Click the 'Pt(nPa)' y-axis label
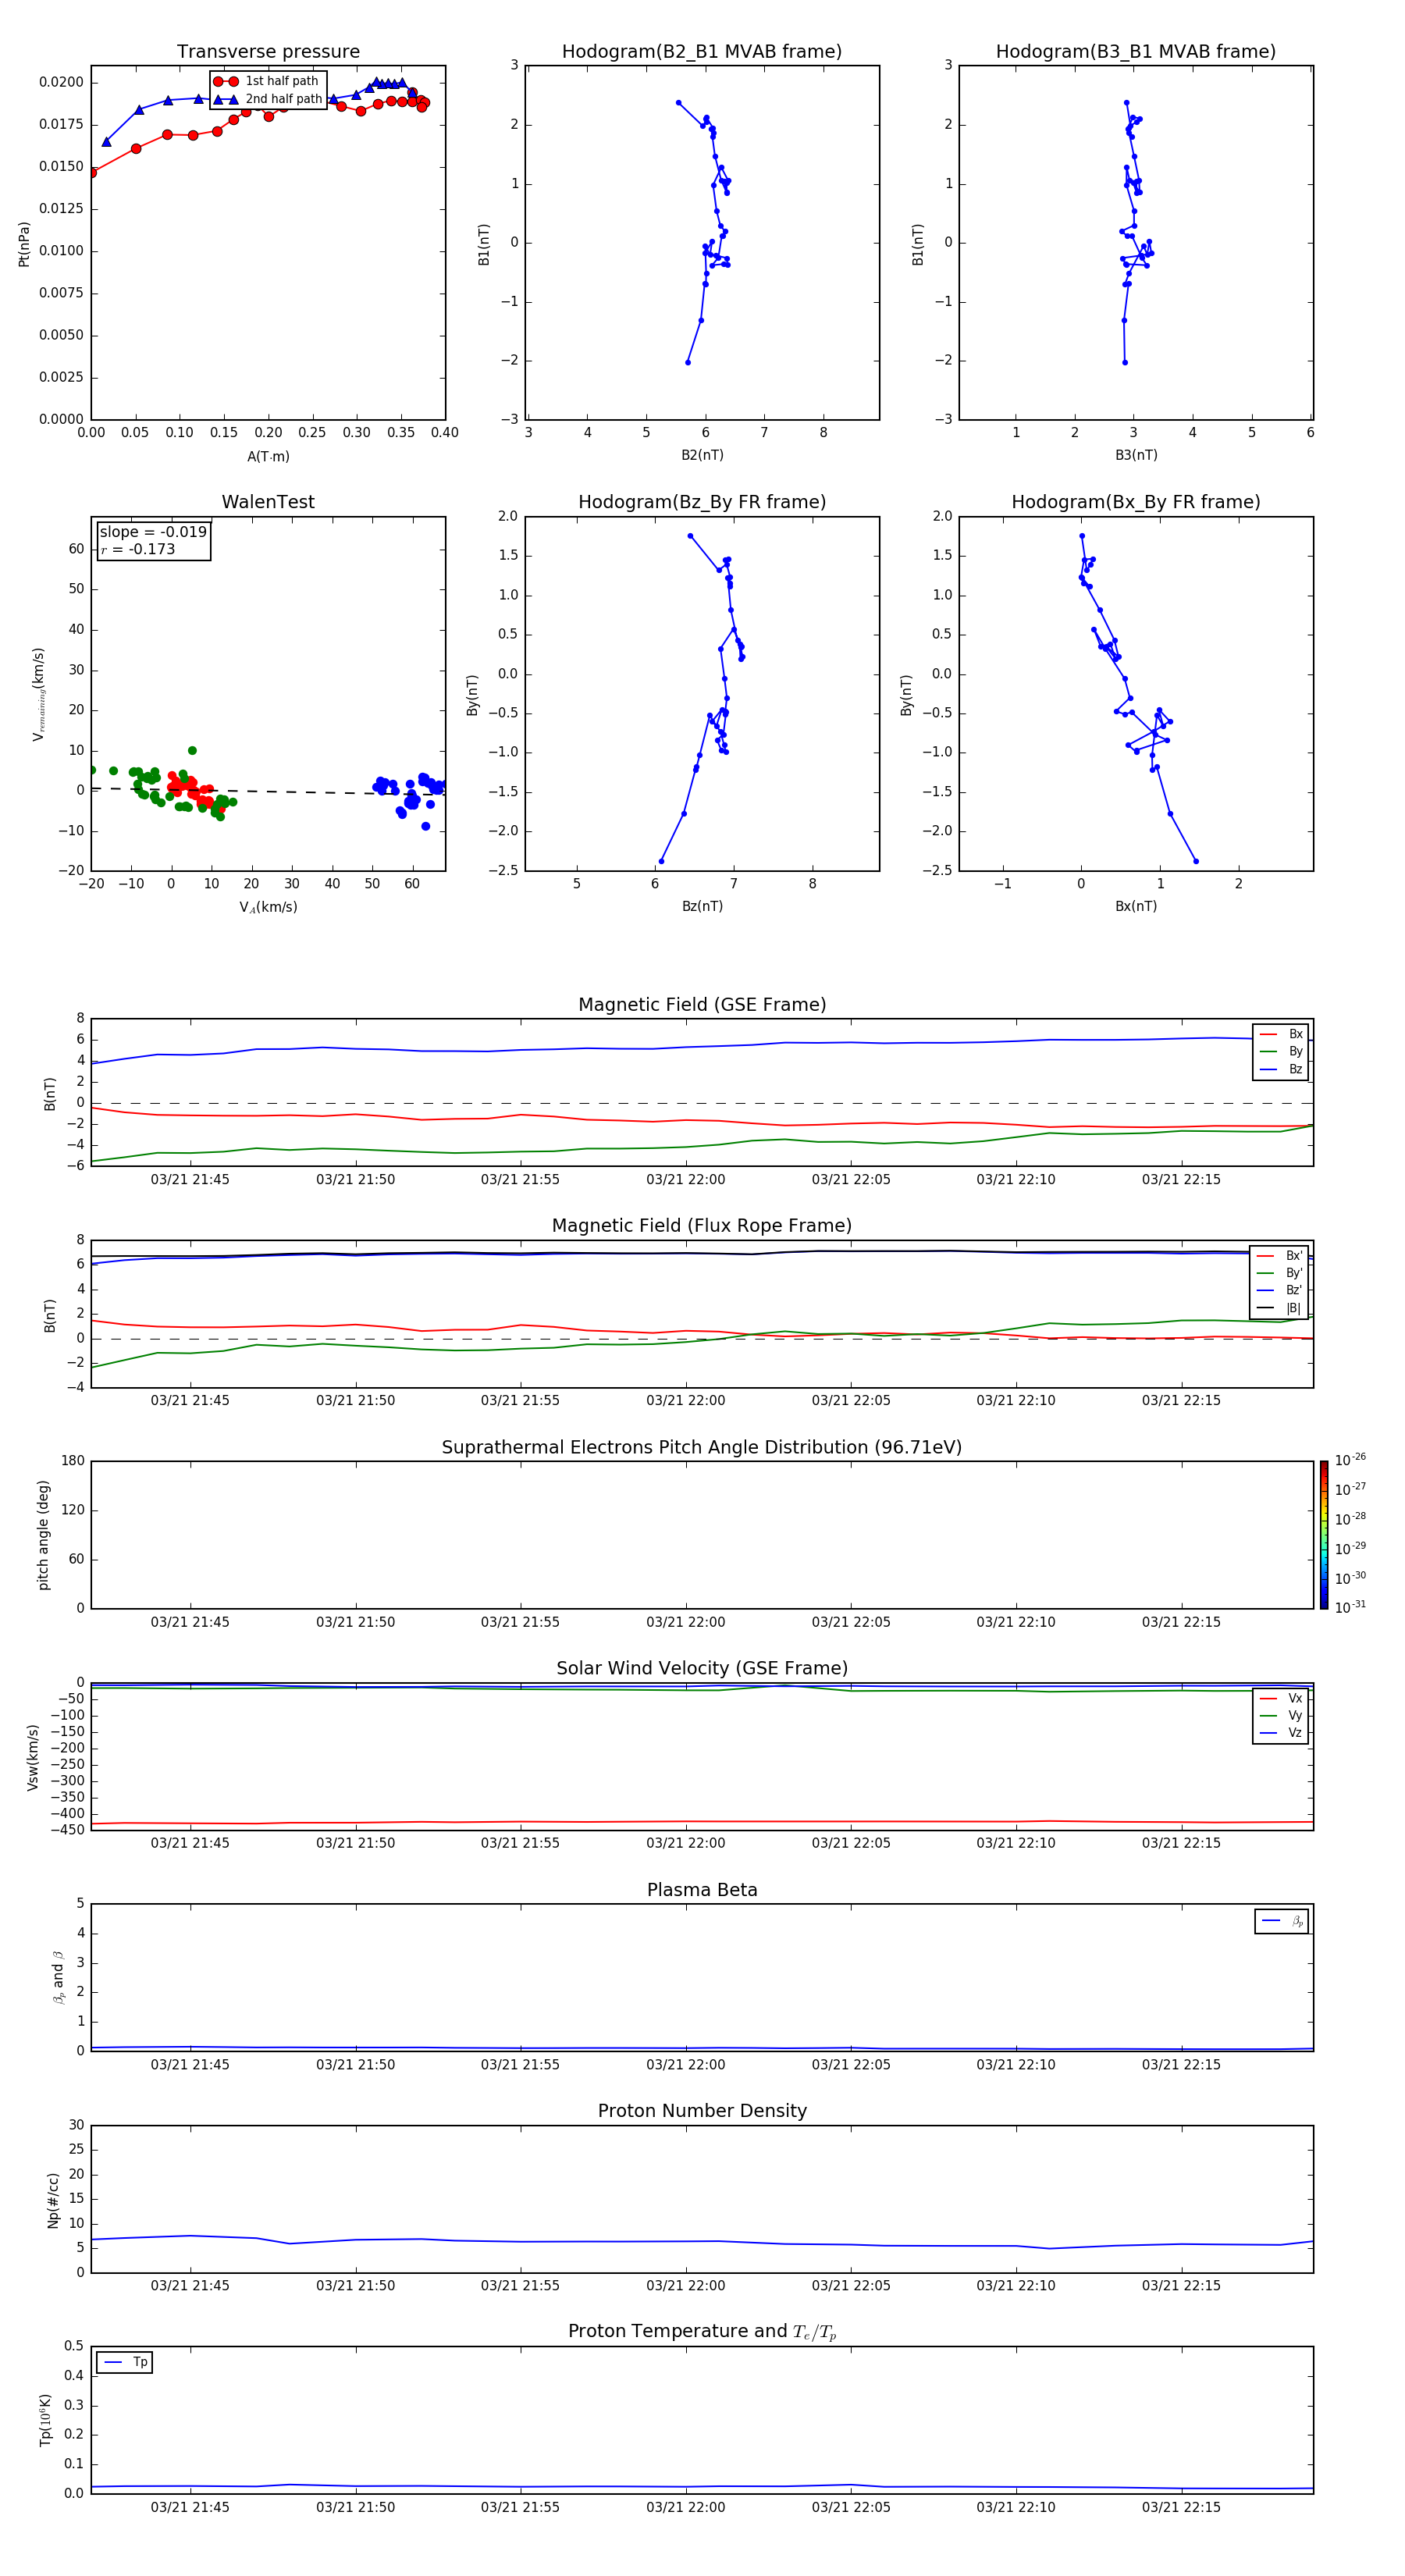This screenshot has width=1405, height=2576. pyautogui.click(x=24, y=244)
